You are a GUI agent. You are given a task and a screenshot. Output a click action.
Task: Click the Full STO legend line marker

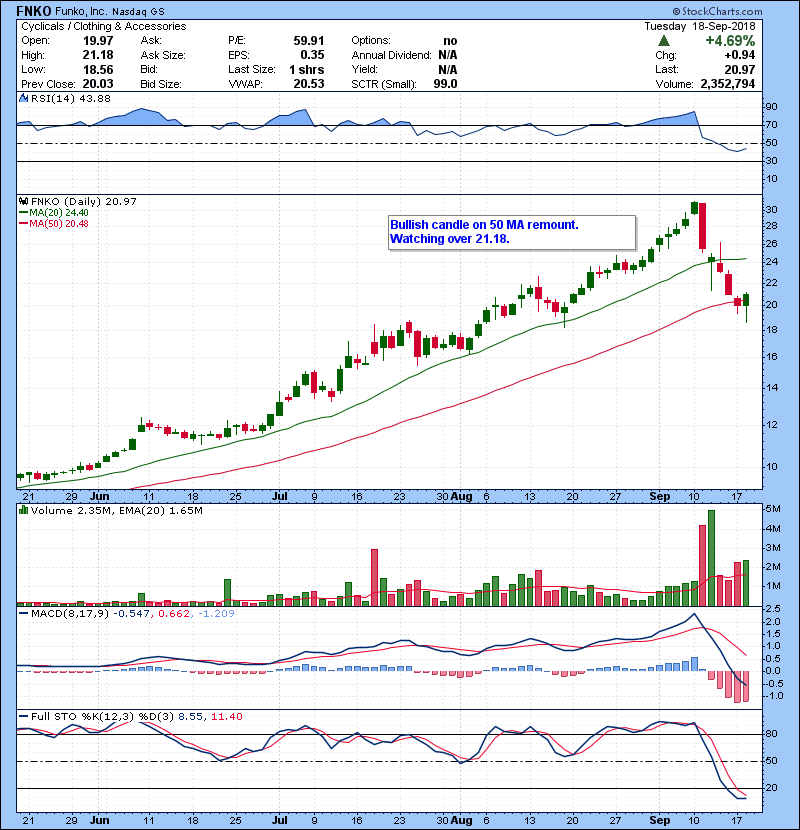pos(23,717)
